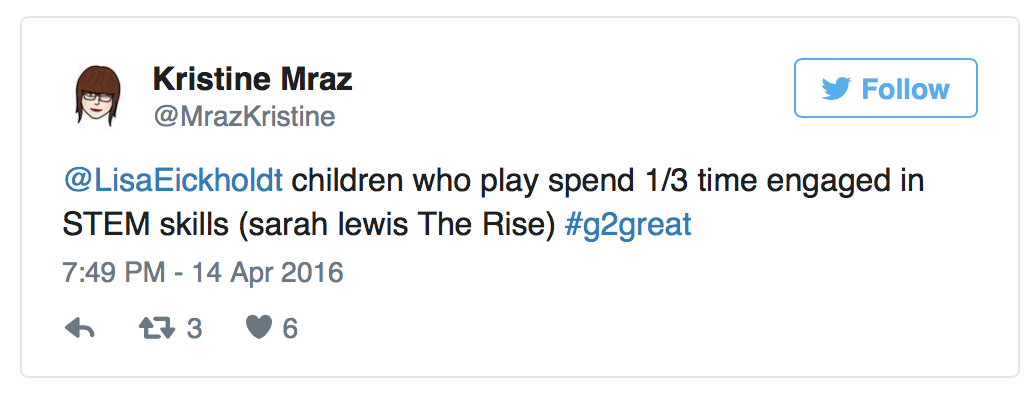View the retweet count of 3
1034x408 pixels.
[x=194, y=328]
